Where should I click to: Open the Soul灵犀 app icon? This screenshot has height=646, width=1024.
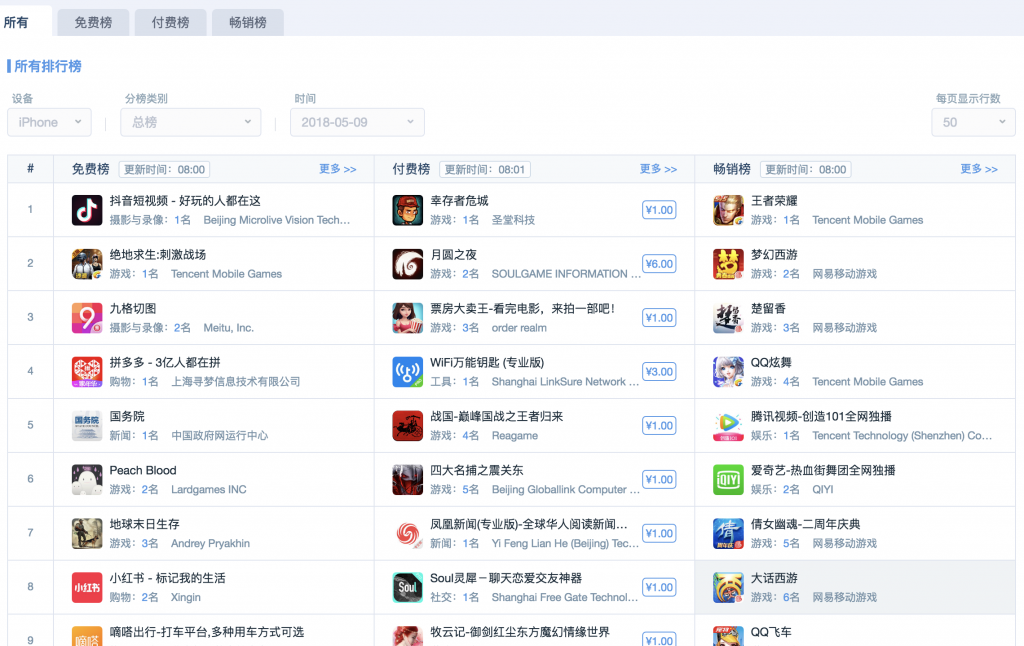[x=407, y=588]
